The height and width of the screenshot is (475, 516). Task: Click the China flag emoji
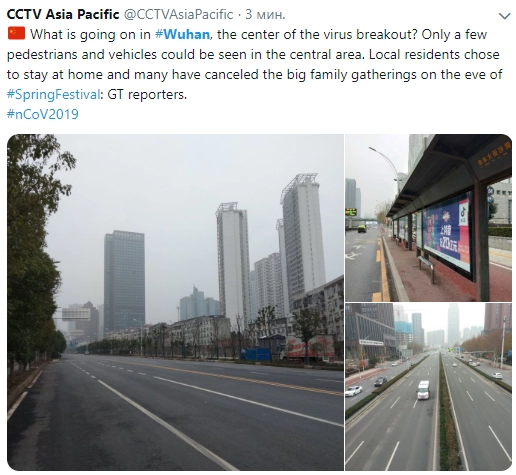pyautogui.click(x=16, y=34)
